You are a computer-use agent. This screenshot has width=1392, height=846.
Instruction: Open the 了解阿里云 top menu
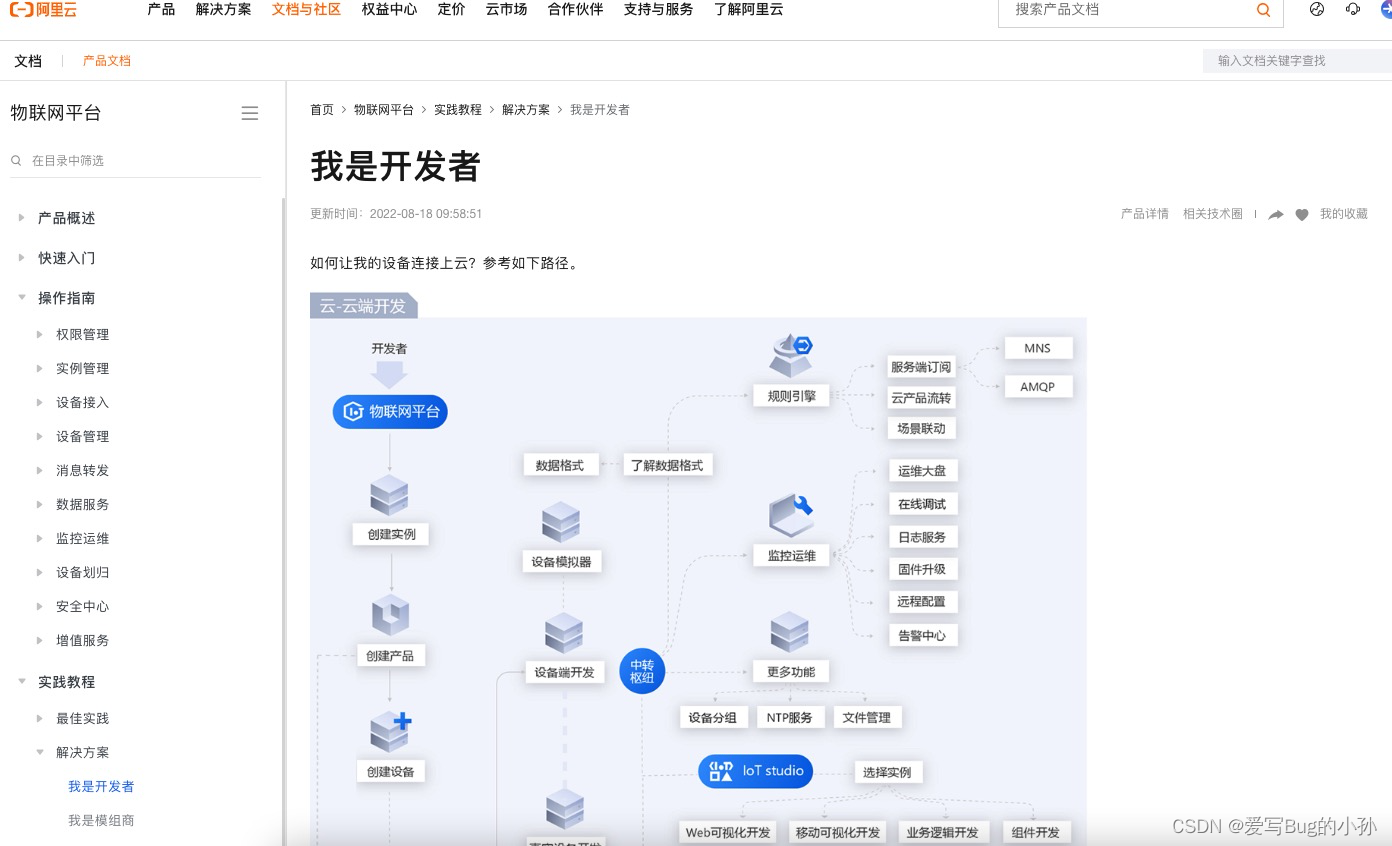click(x=749, y=9)
